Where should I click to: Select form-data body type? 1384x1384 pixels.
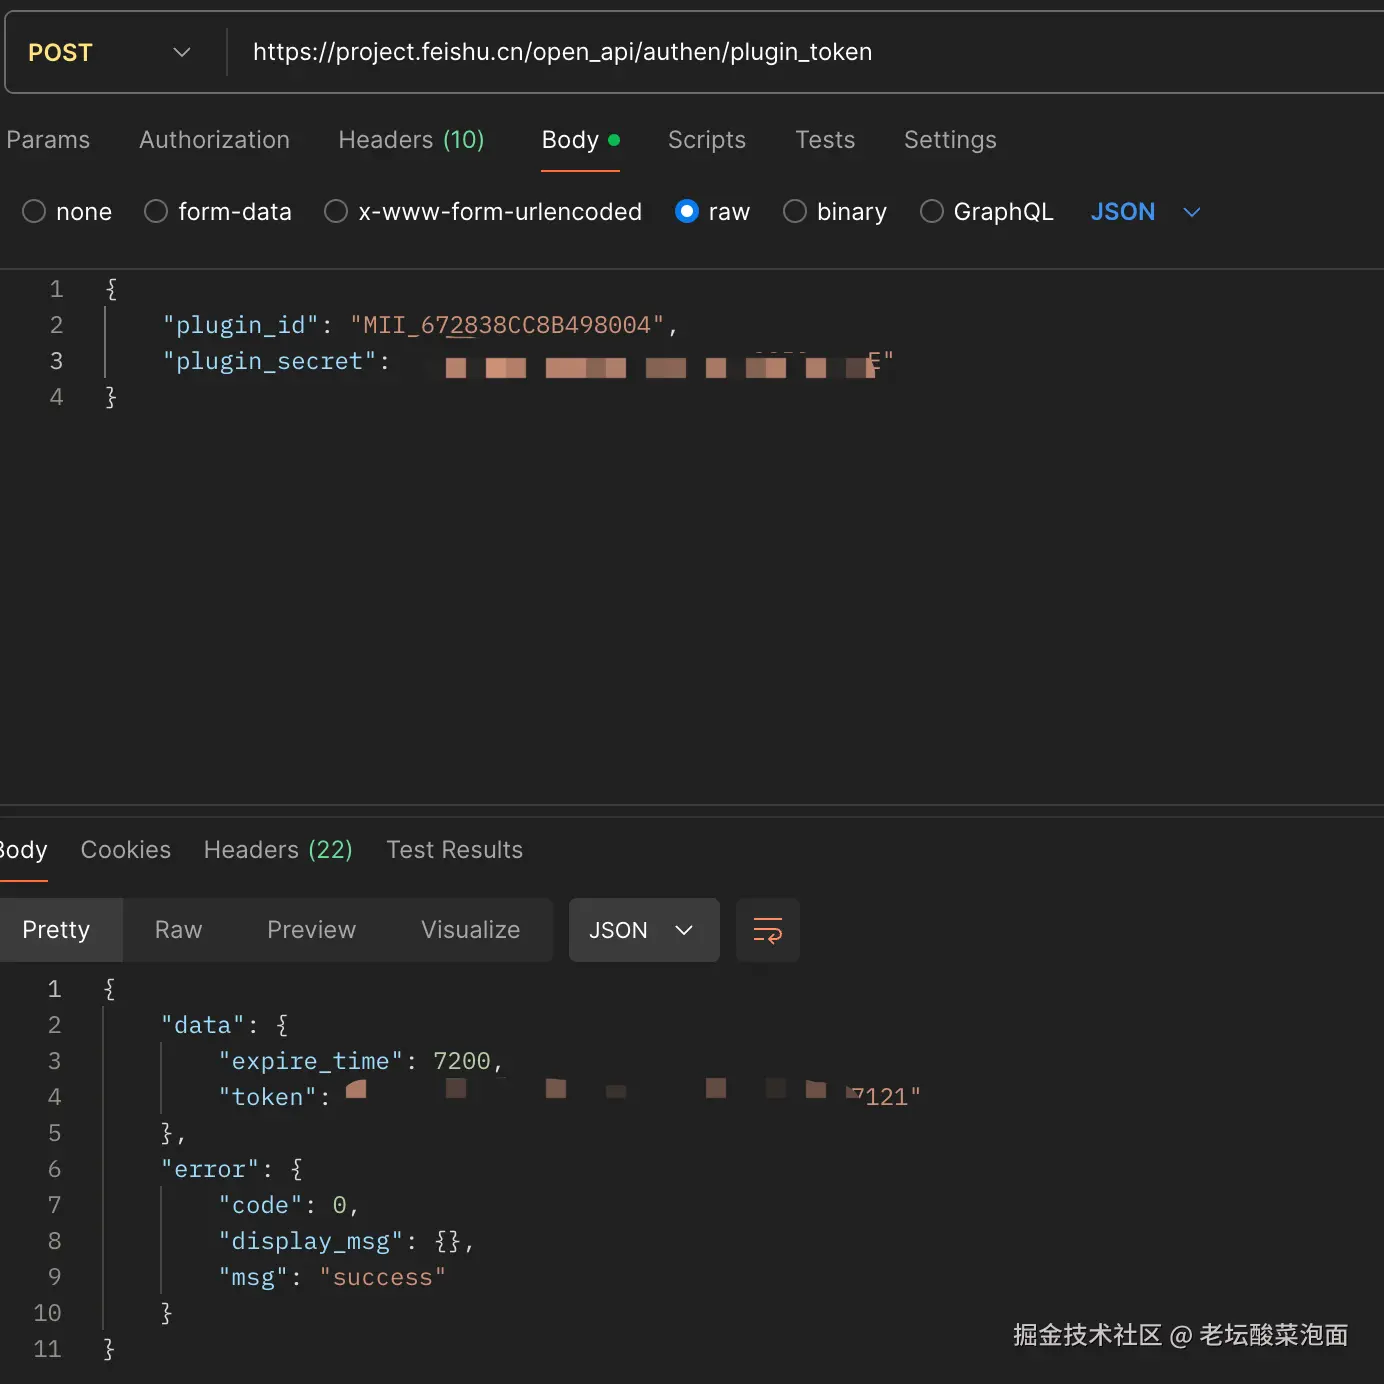pos(156,212)
